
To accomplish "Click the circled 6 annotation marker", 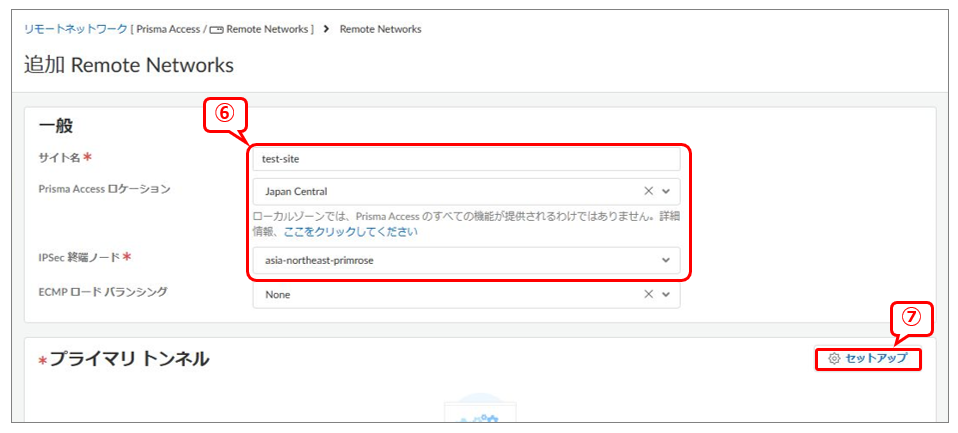I will point(225,113).
